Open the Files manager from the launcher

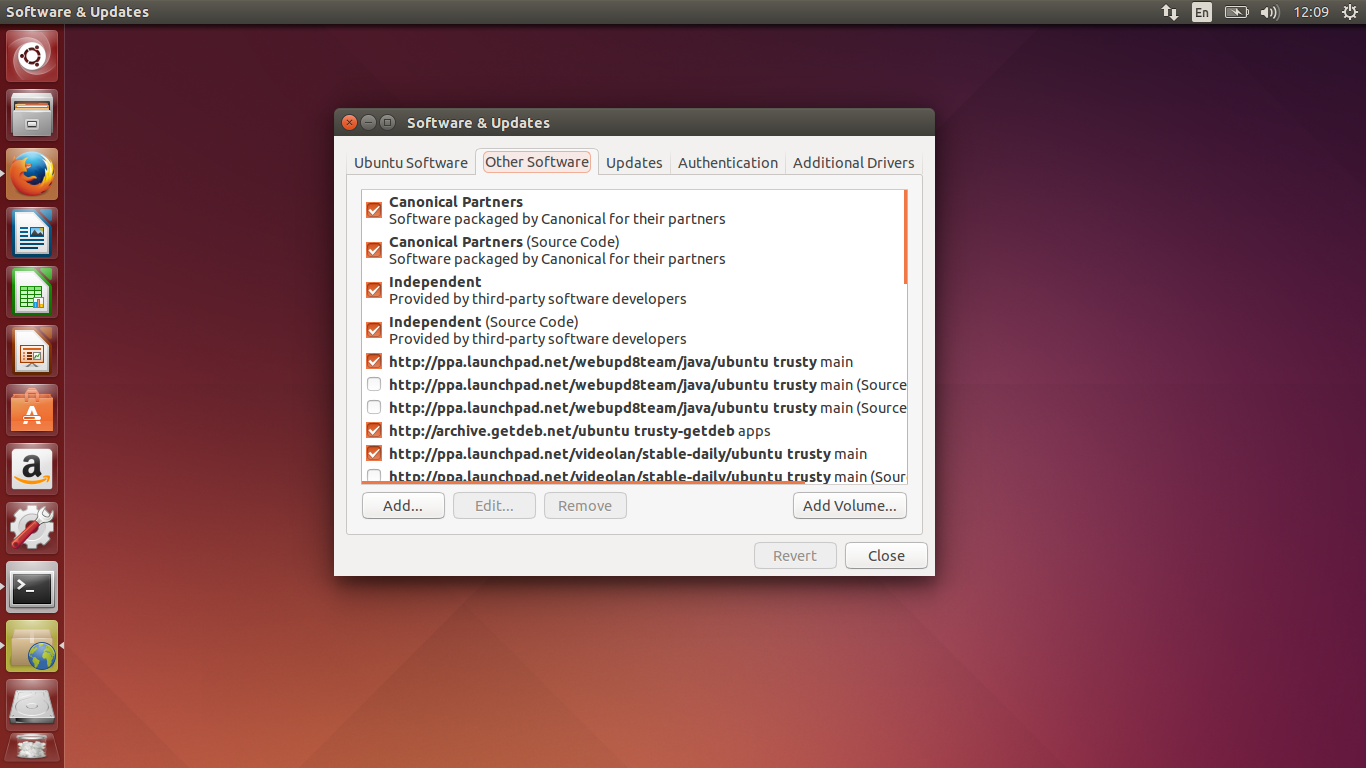pyautogui.click(x=32, y=115)
